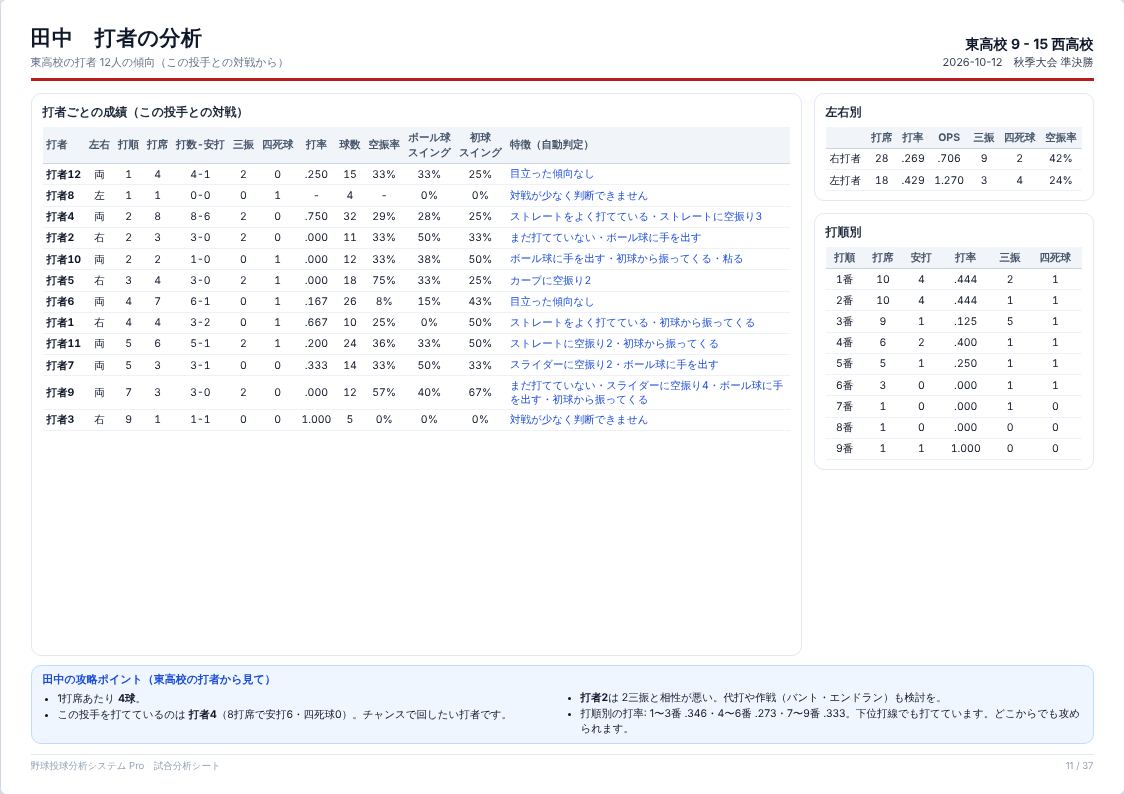Select the 打者4 row name
Screen dimensions: 1124x794
point(60,216)
